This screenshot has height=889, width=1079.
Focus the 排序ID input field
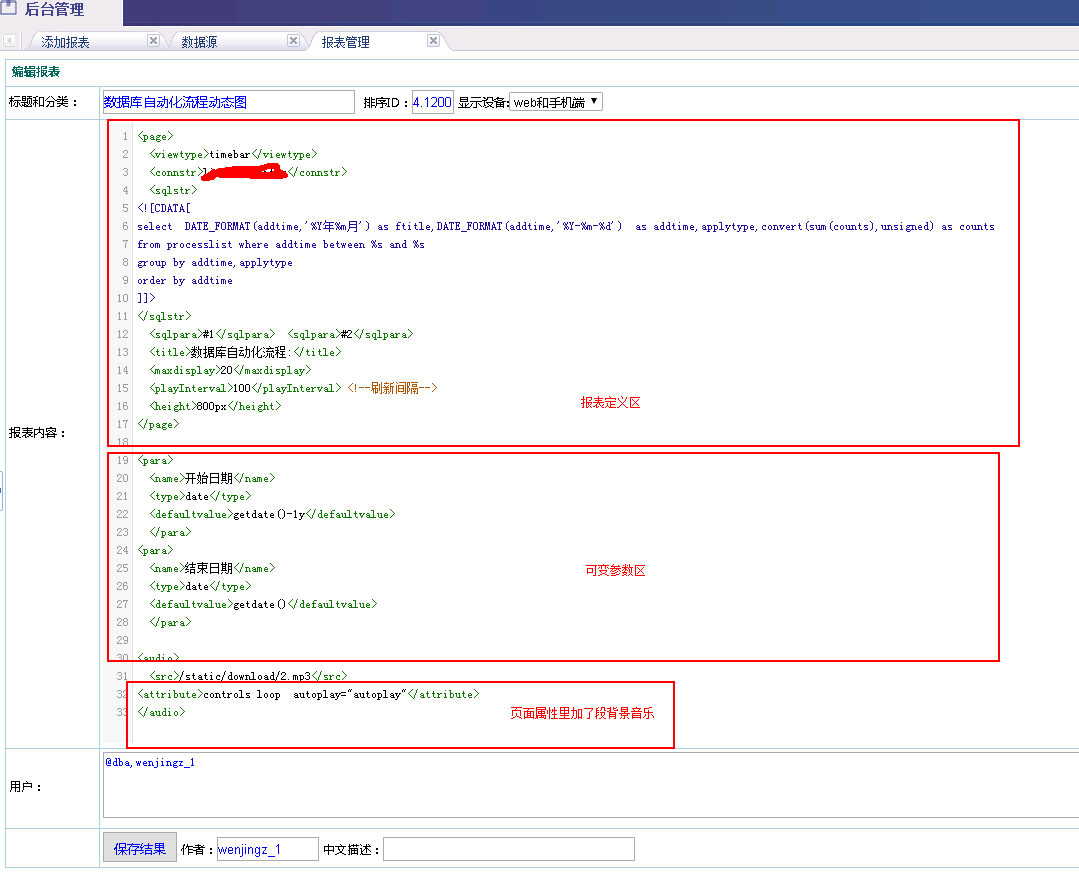(x=432, y=102)
